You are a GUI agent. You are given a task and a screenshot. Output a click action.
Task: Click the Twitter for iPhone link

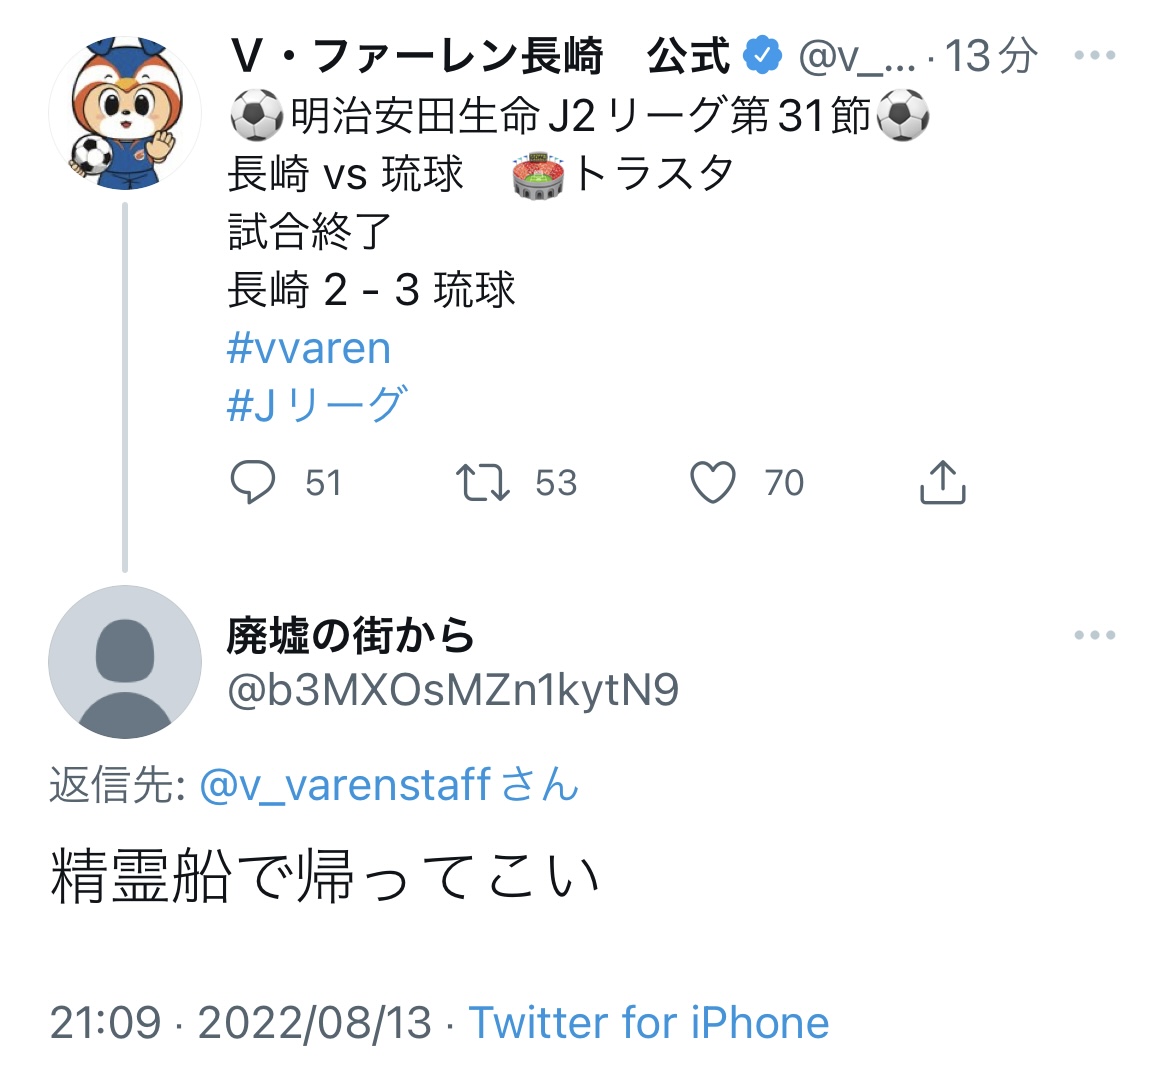649,1022
